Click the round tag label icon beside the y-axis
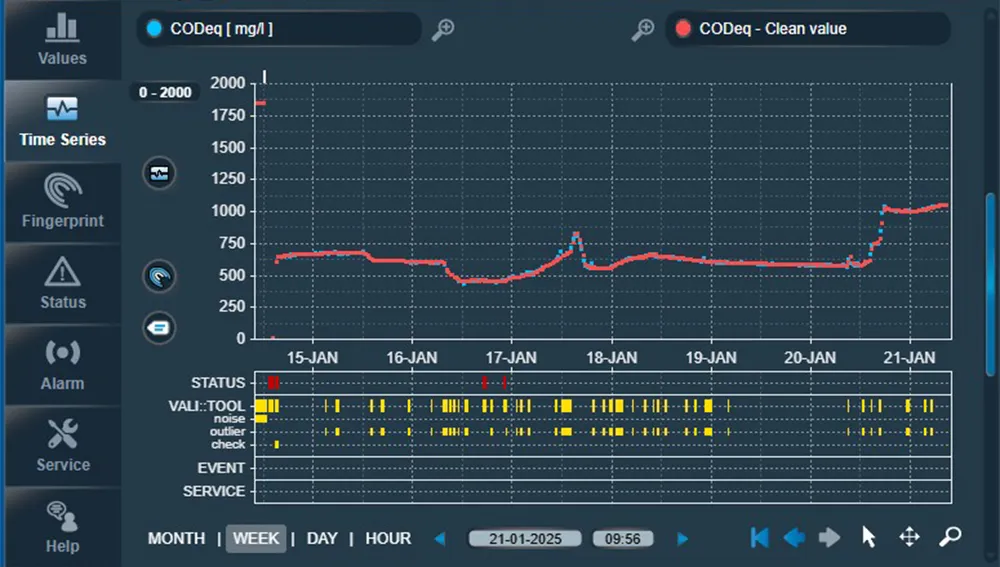Image resolution: width=1000 pixels, height=567 pixels. (x=160, y=327)
